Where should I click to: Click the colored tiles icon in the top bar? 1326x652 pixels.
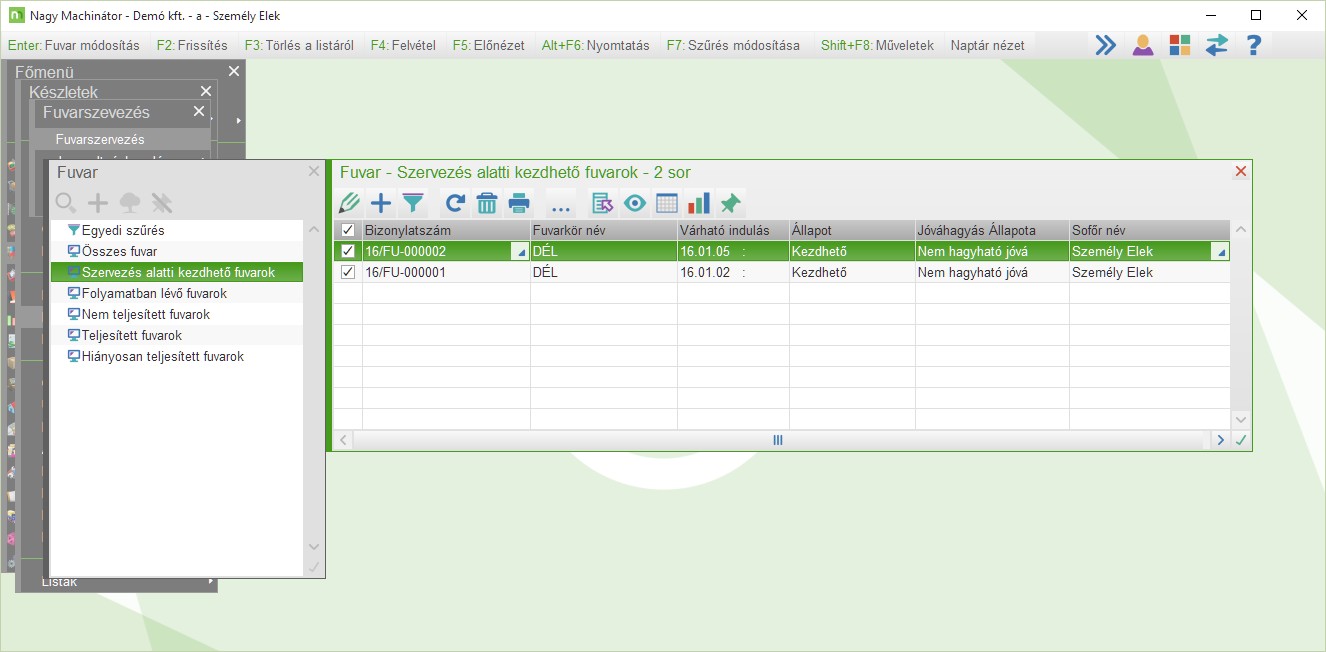point(1180,45)
